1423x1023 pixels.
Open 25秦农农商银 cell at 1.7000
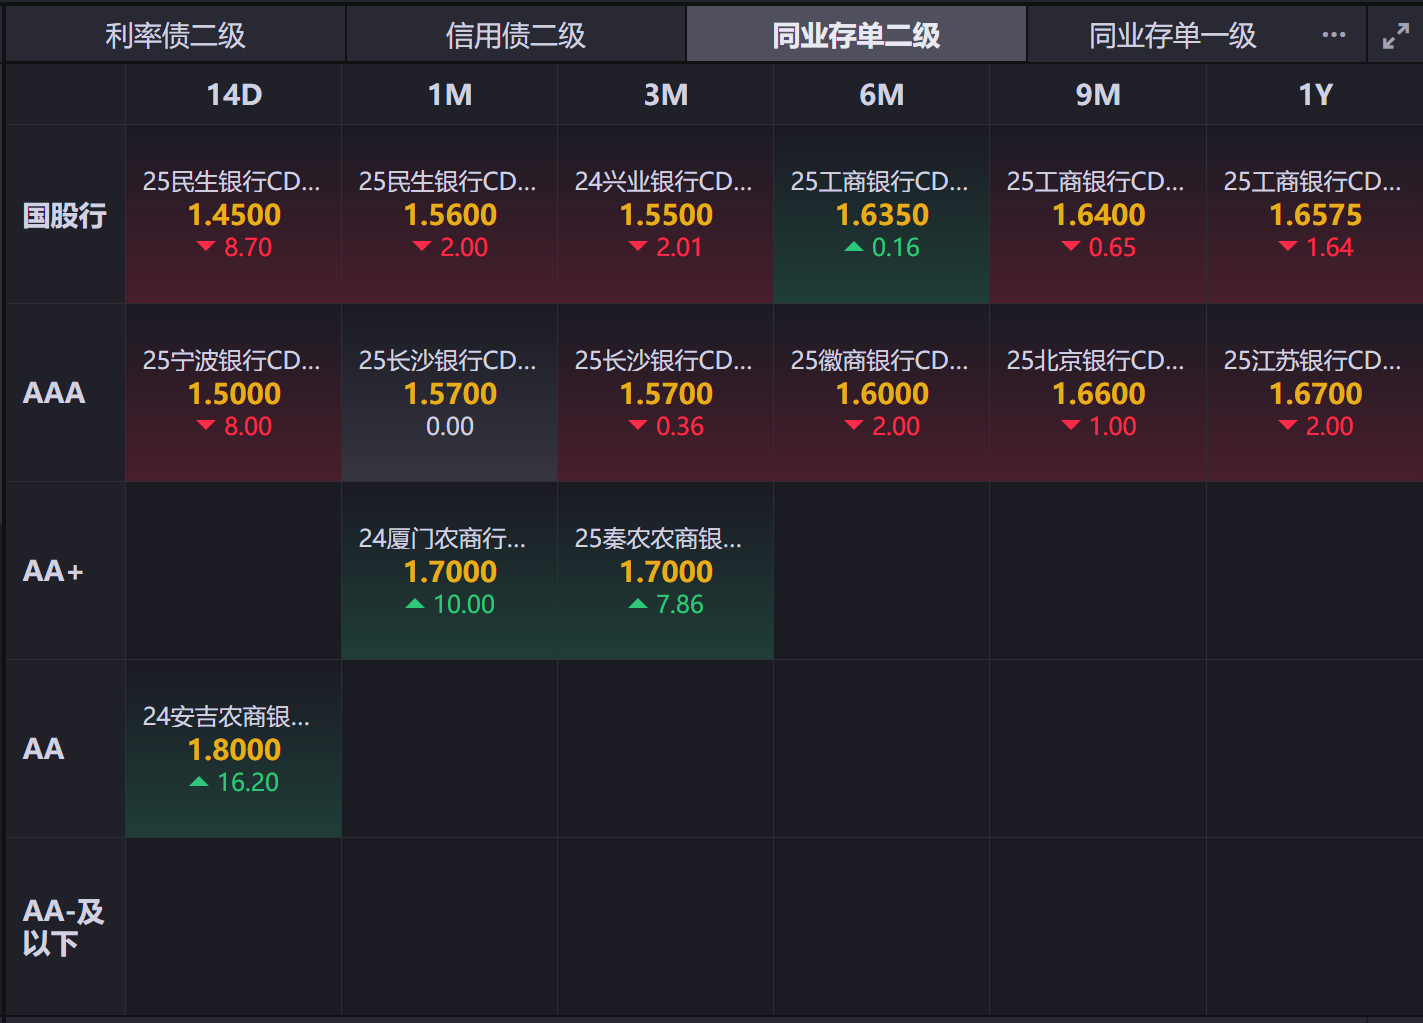pos(666,571)
